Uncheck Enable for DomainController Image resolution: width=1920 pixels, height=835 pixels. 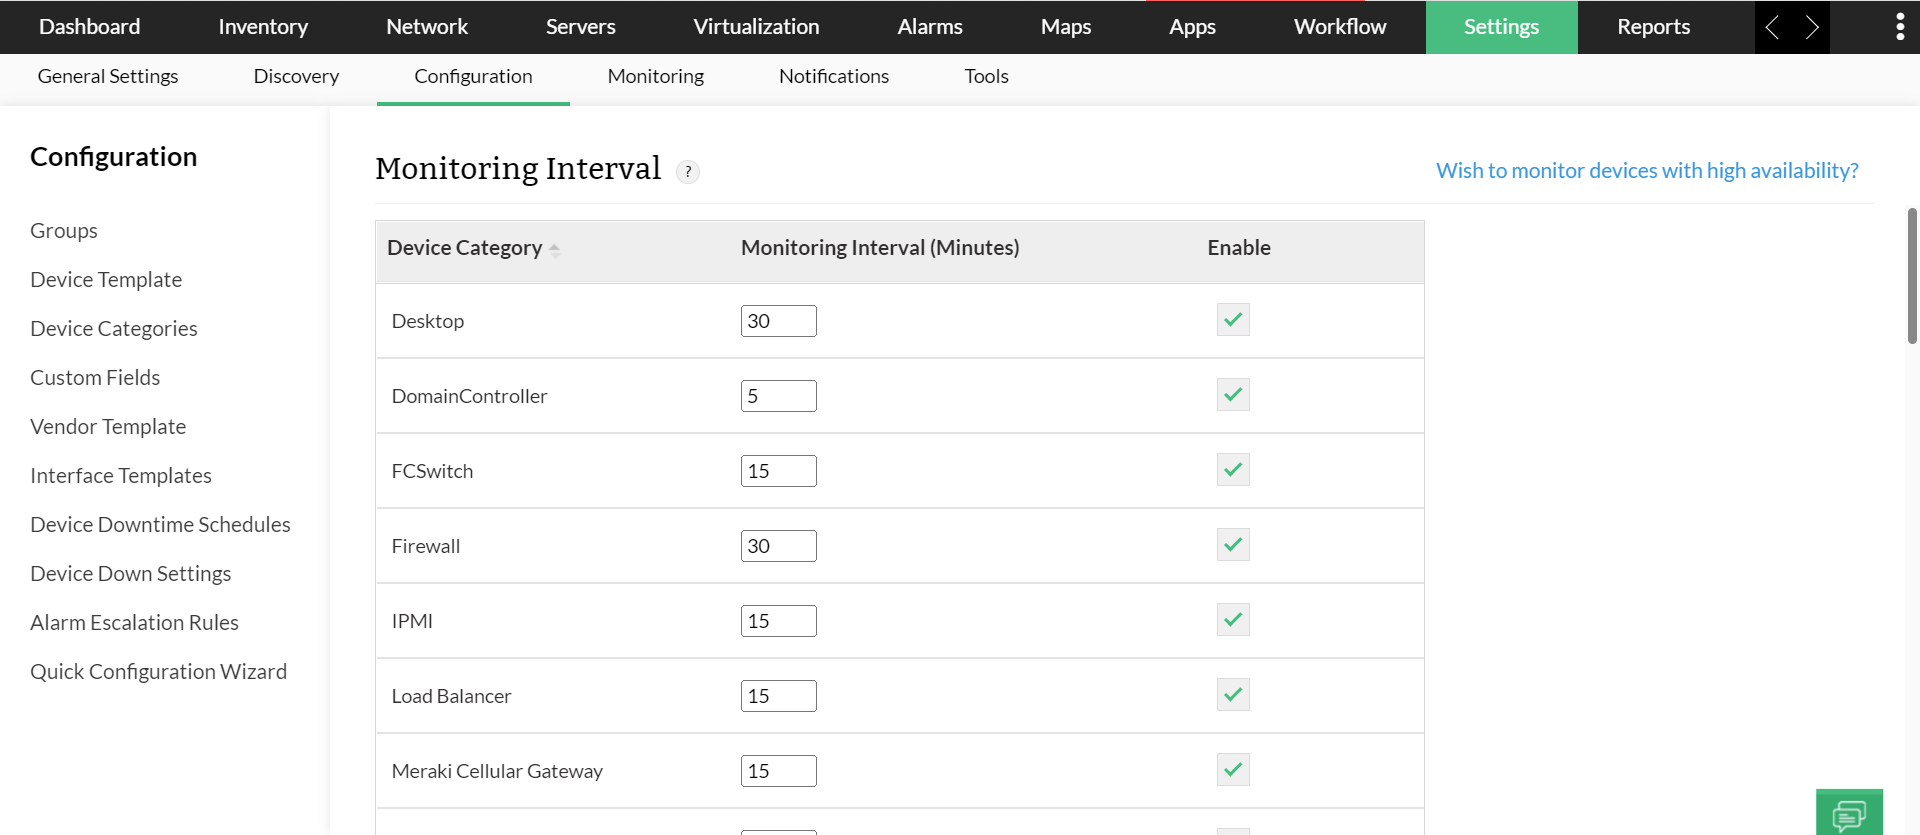coord(1233,395)
